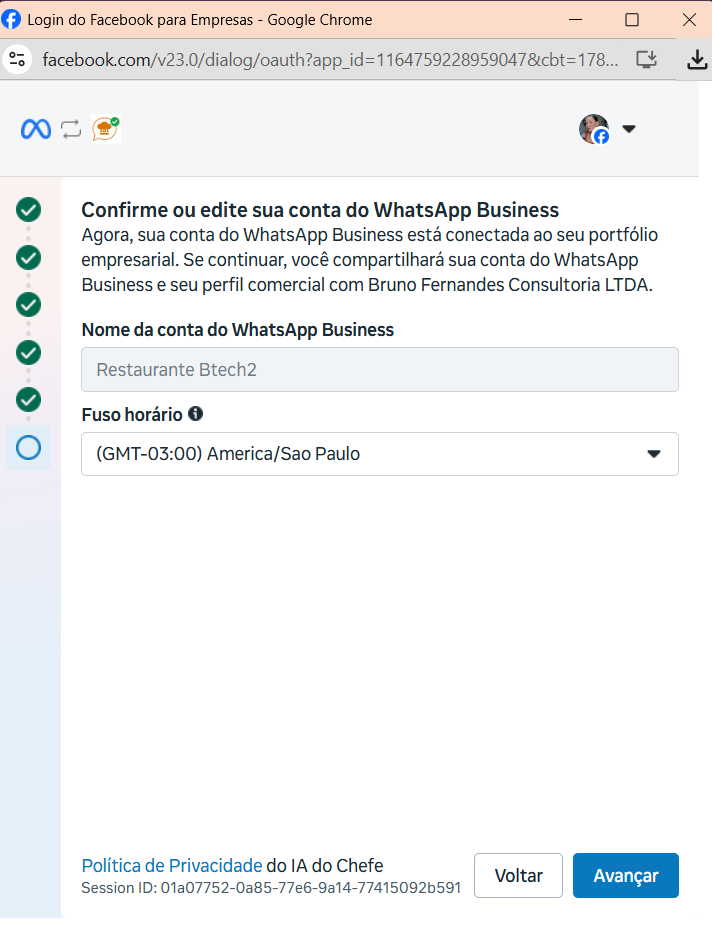Maximize the Chrome window

tap(632, 20)
